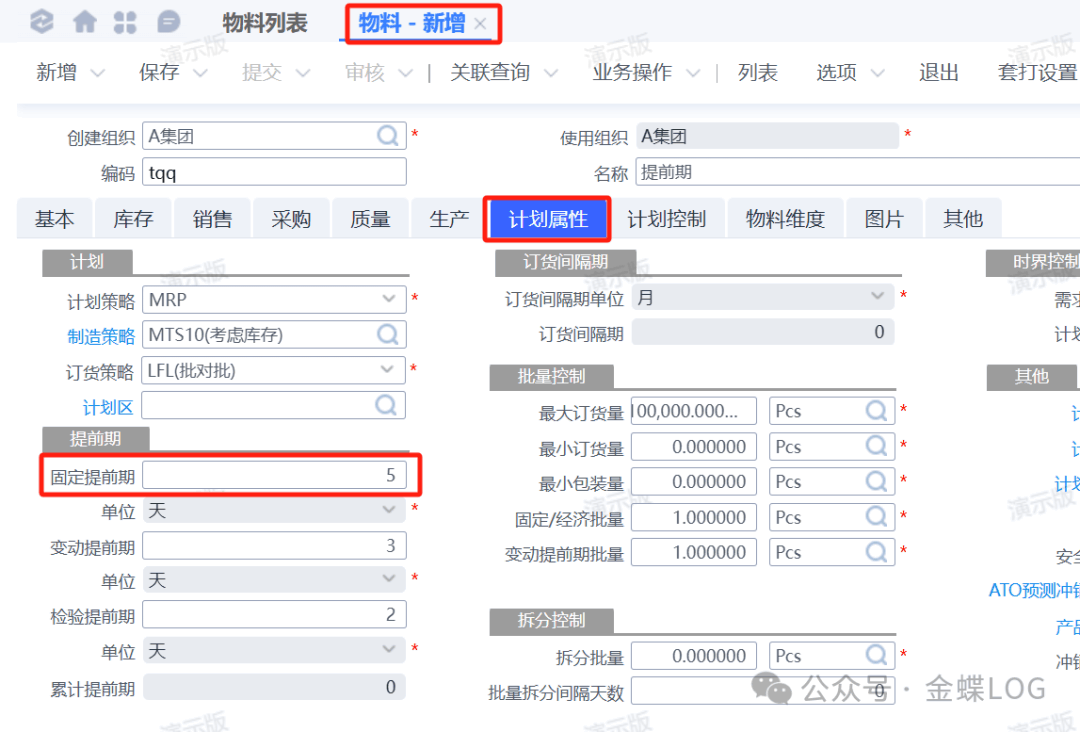Switch to the 库存 tab
The image size is (1080, 732).
pyautogui.click(x=133, y=219)
